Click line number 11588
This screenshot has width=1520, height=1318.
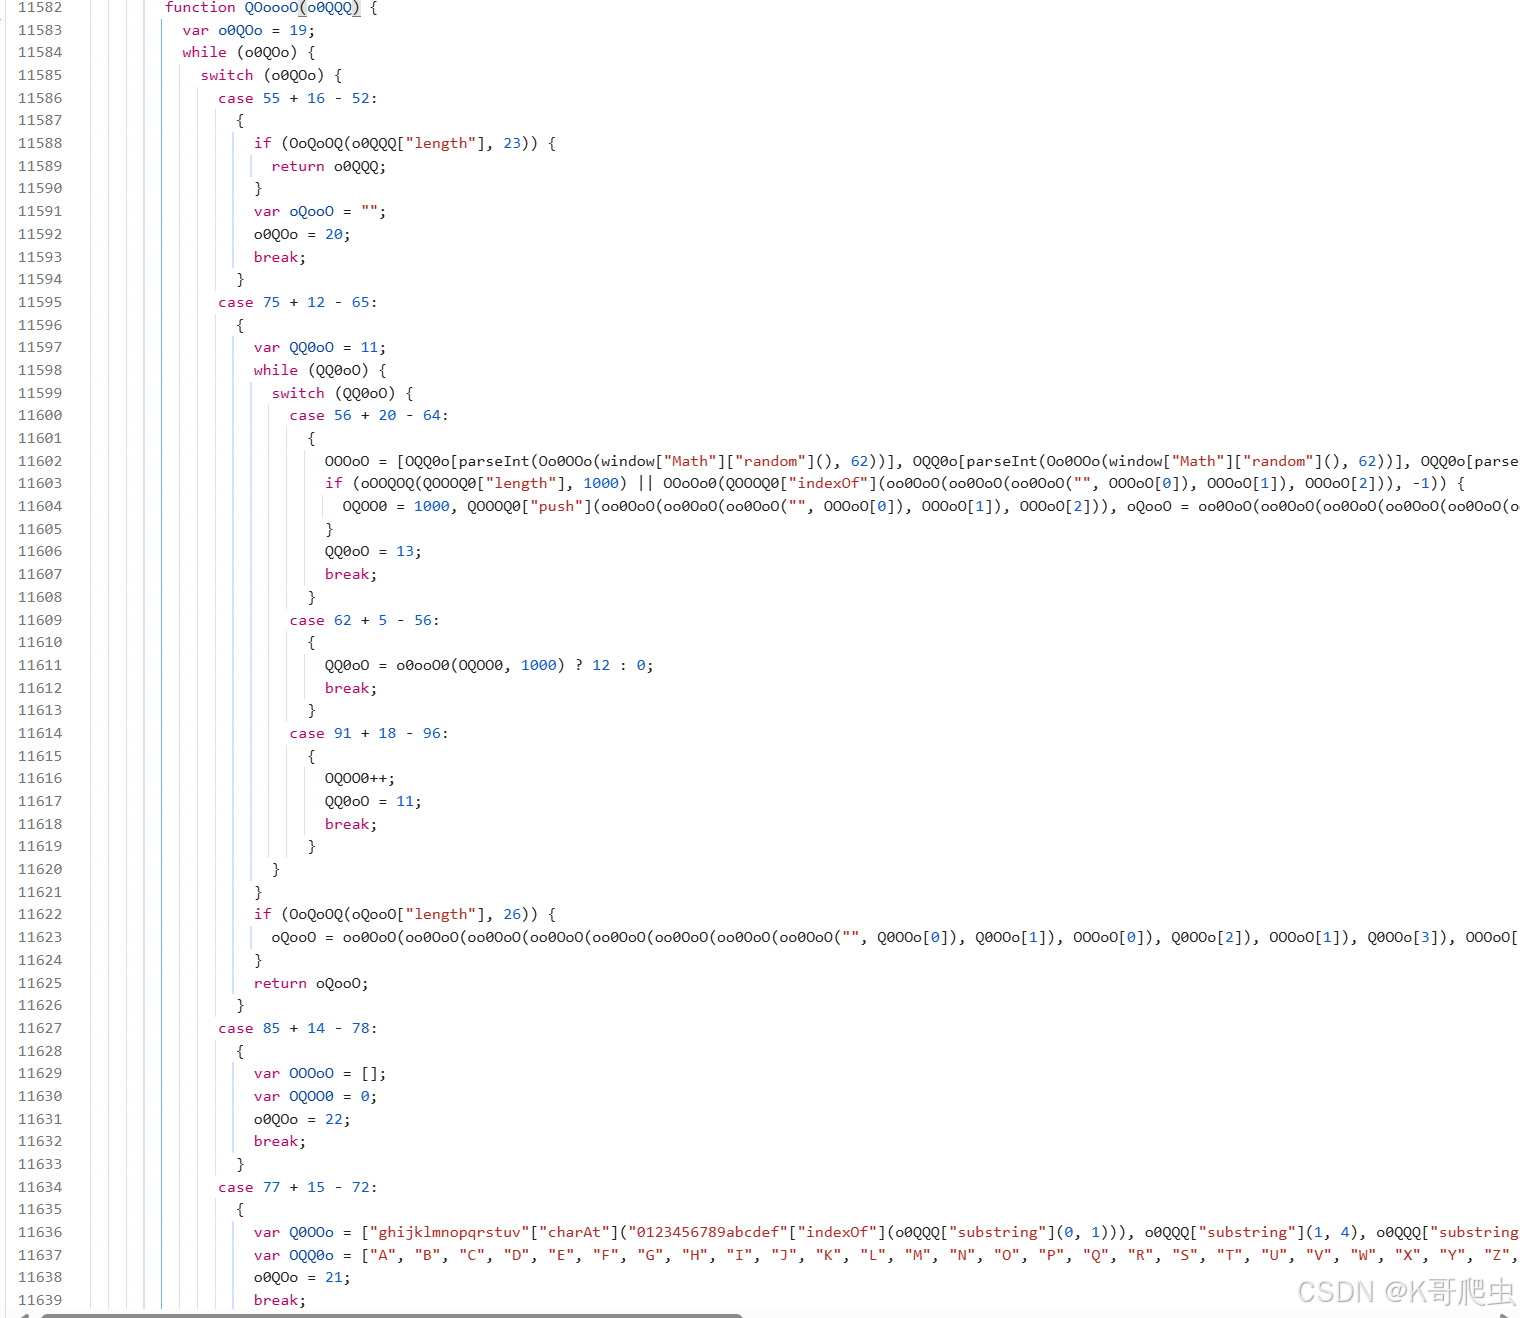(x=40, y=143)
